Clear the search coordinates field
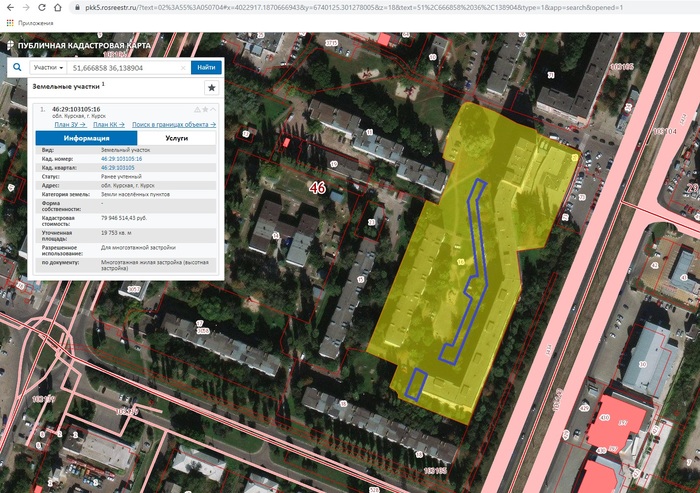The height and width of the screenshot is (493, 700). click(x=184, y=67)
